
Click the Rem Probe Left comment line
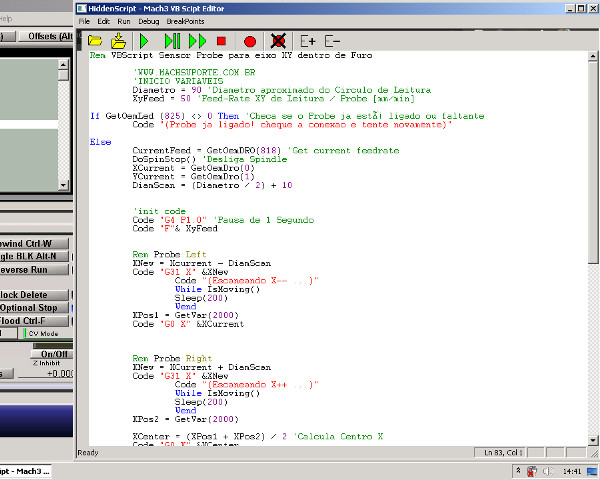pos(170,255)
